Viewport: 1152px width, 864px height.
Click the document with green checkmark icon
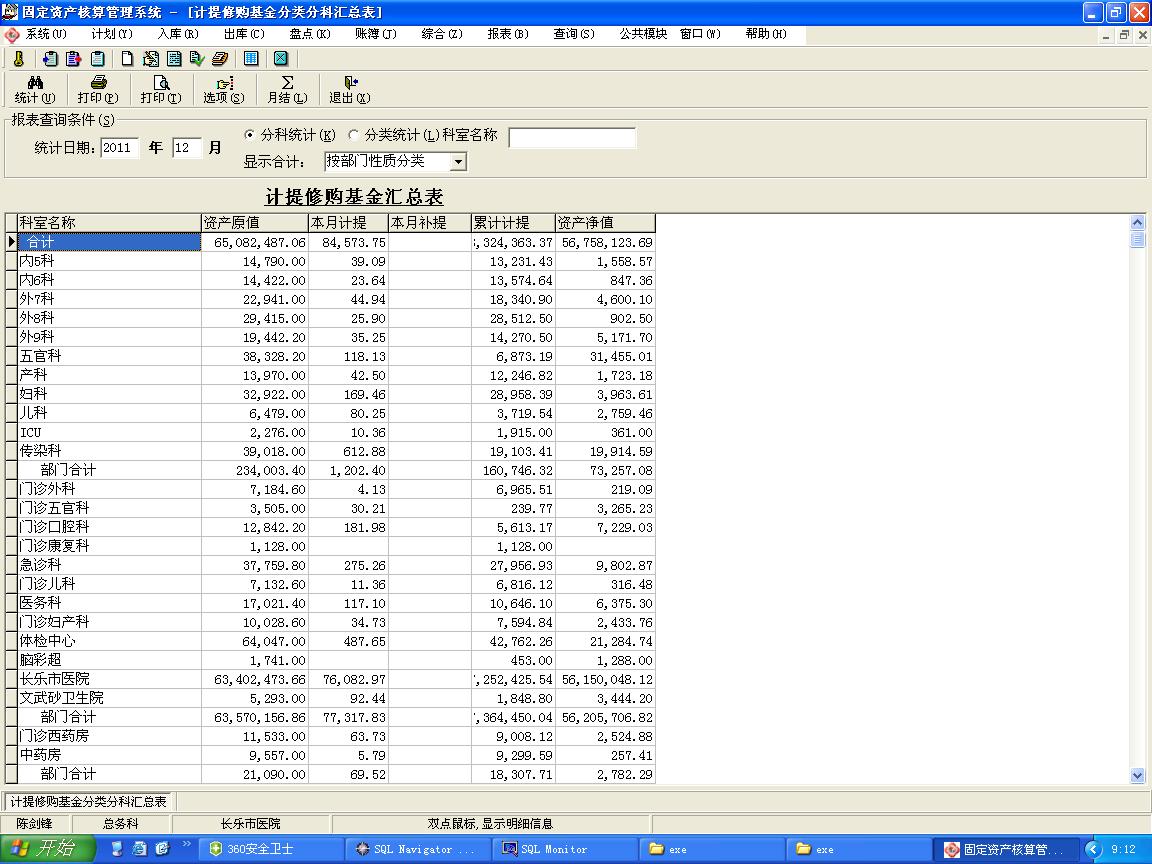tap(197, 59)
